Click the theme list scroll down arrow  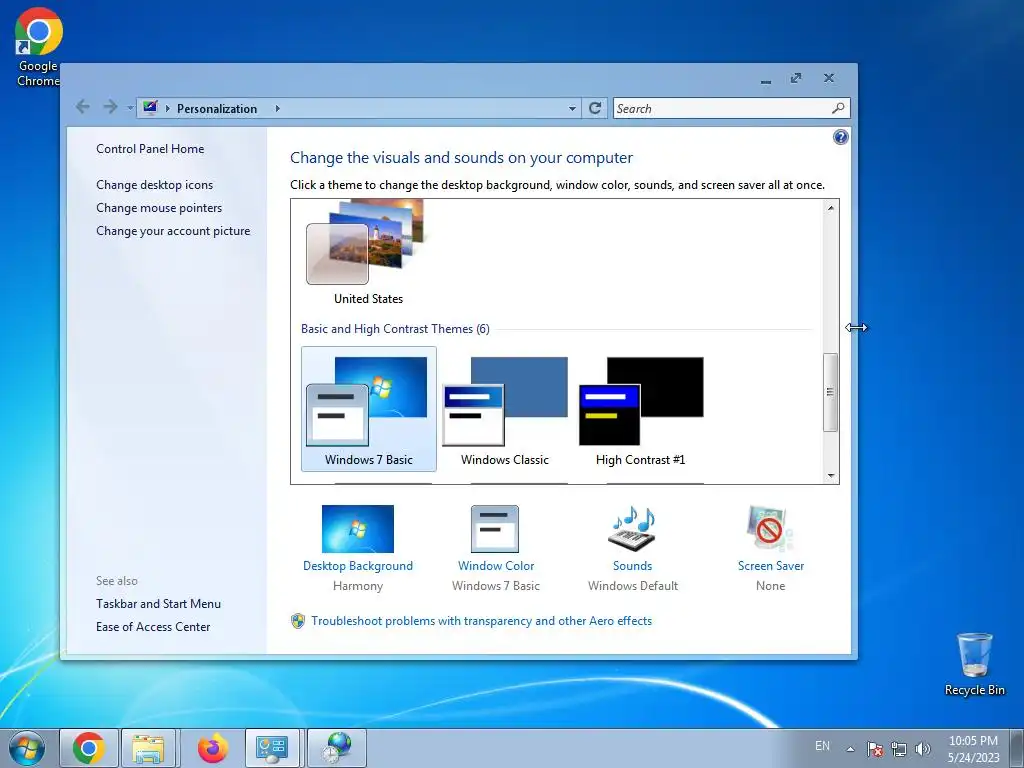831,475
